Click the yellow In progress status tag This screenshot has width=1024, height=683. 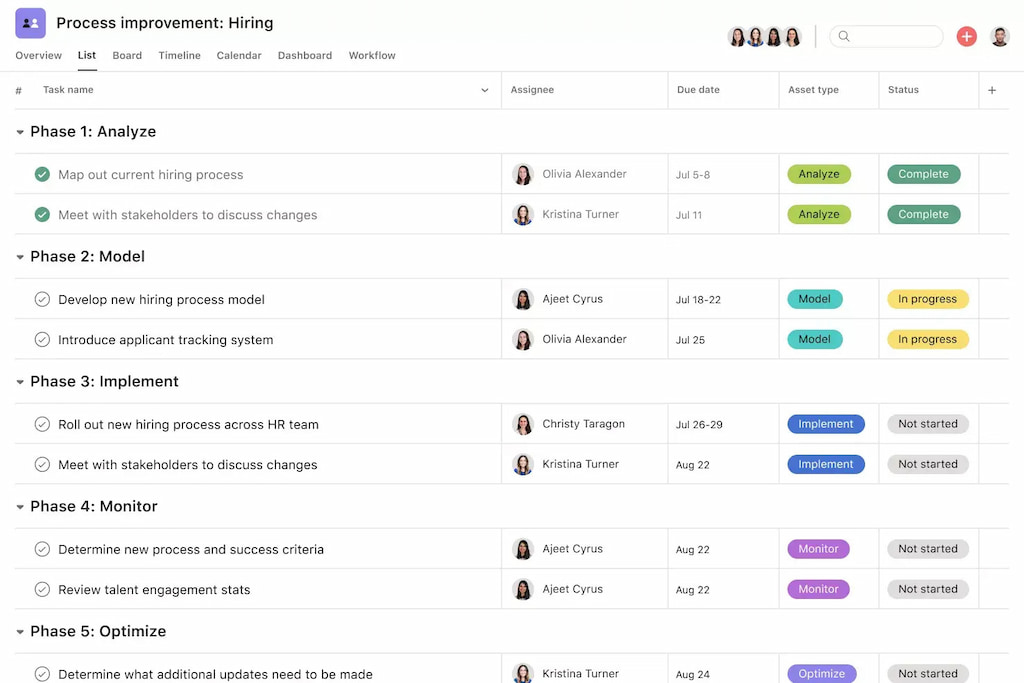point(928,299)
